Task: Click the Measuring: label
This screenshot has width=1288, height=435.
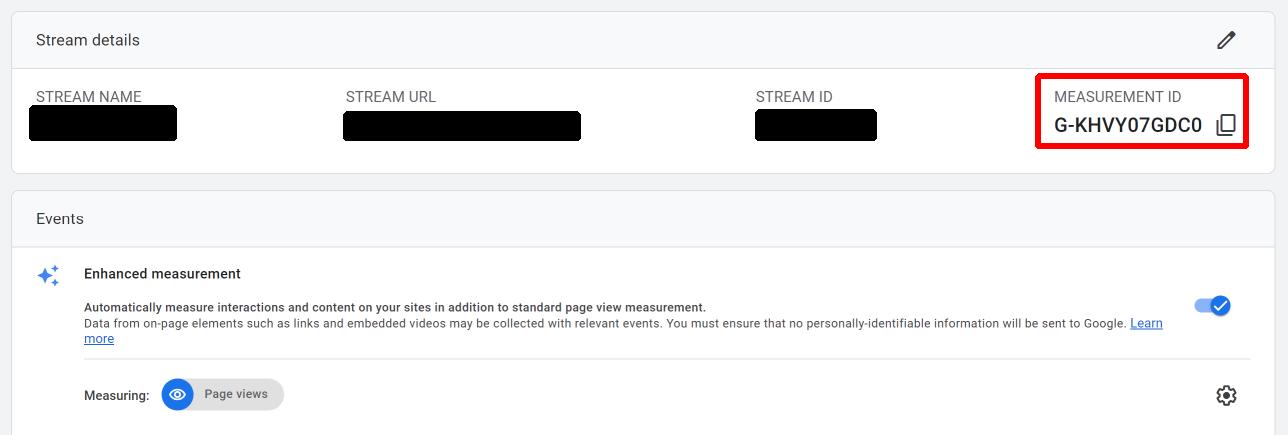Action: coord(116,396)
